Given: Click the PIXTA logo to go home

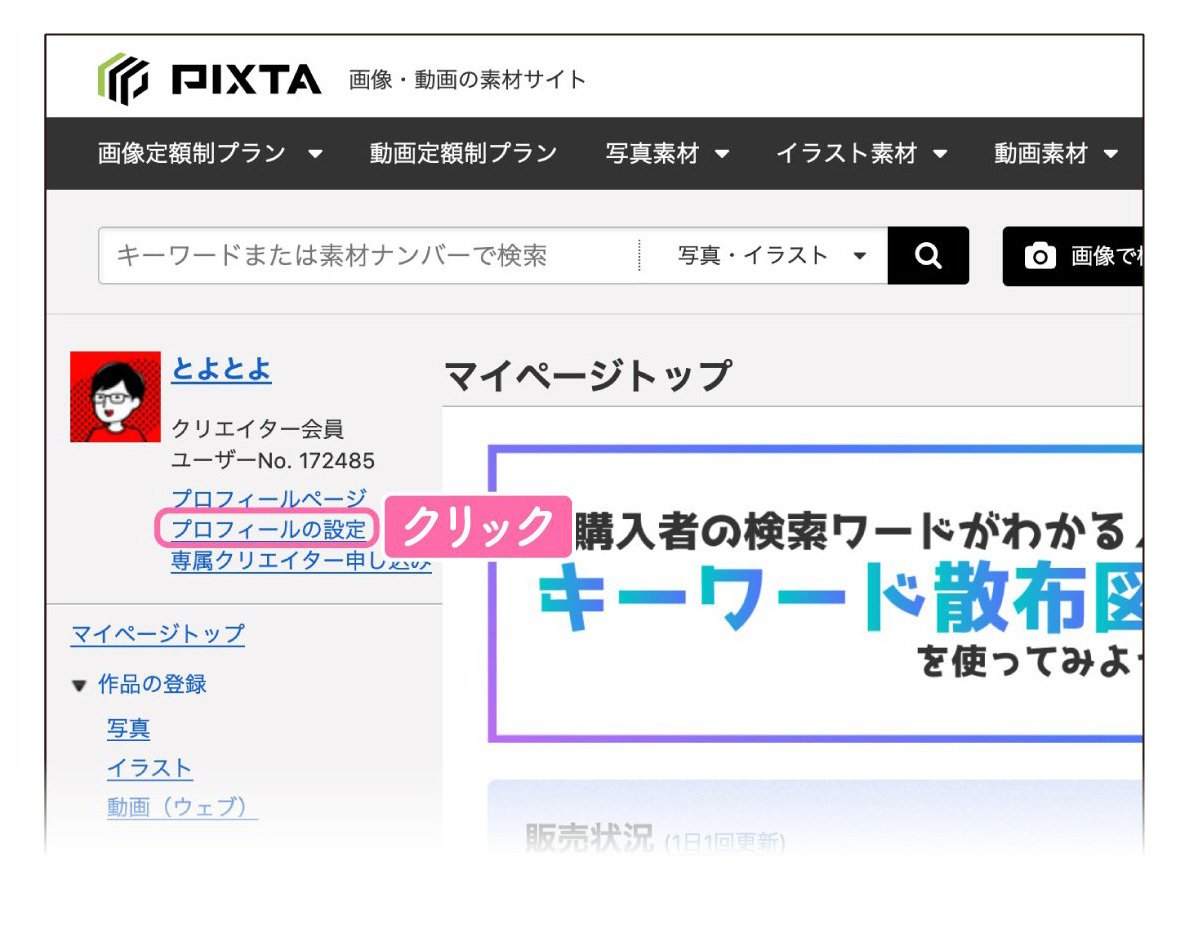Looking at the screenshot, I should pos(205,76).
